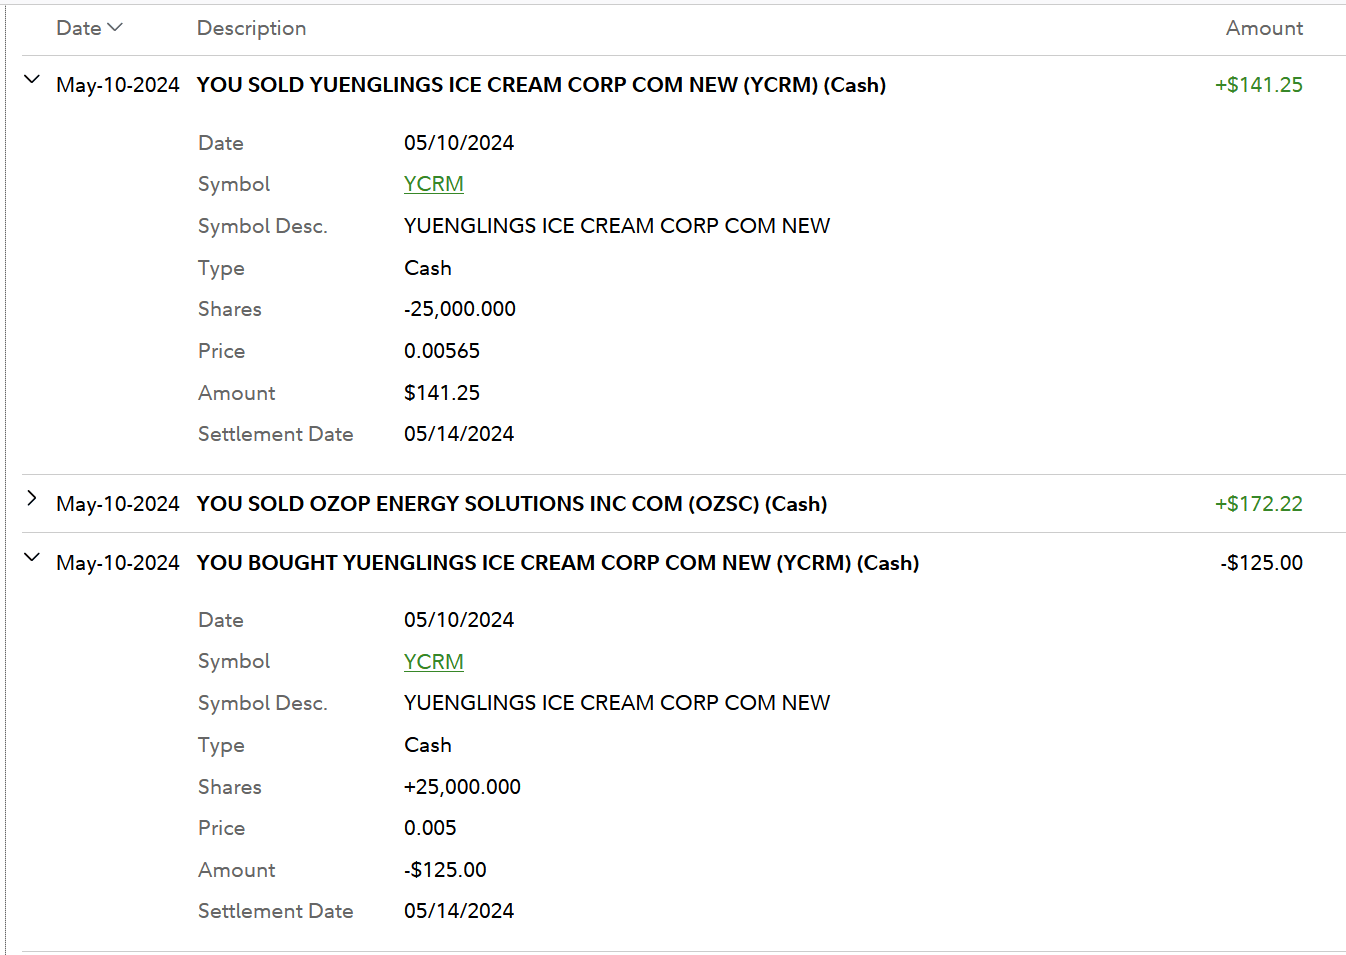This screenshot has width=1346, height=955.
Task: Click the -$125.00 amount in bought row header
Action: pos(1261,563)
